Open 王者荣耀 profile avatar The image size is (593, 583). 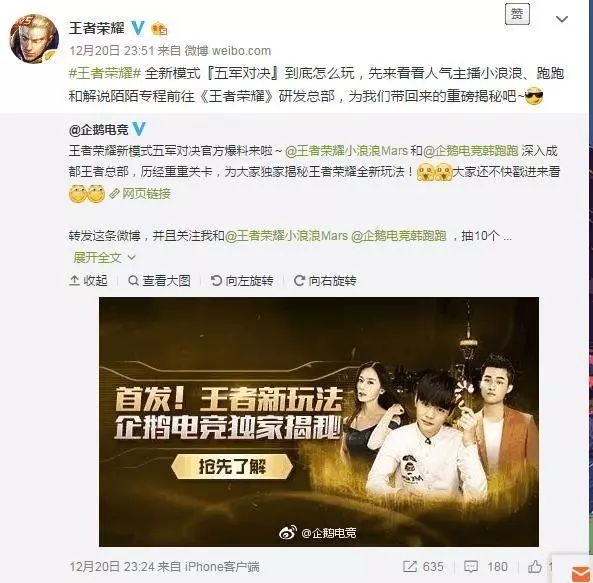pyautogui.click(x=34, y=39)
